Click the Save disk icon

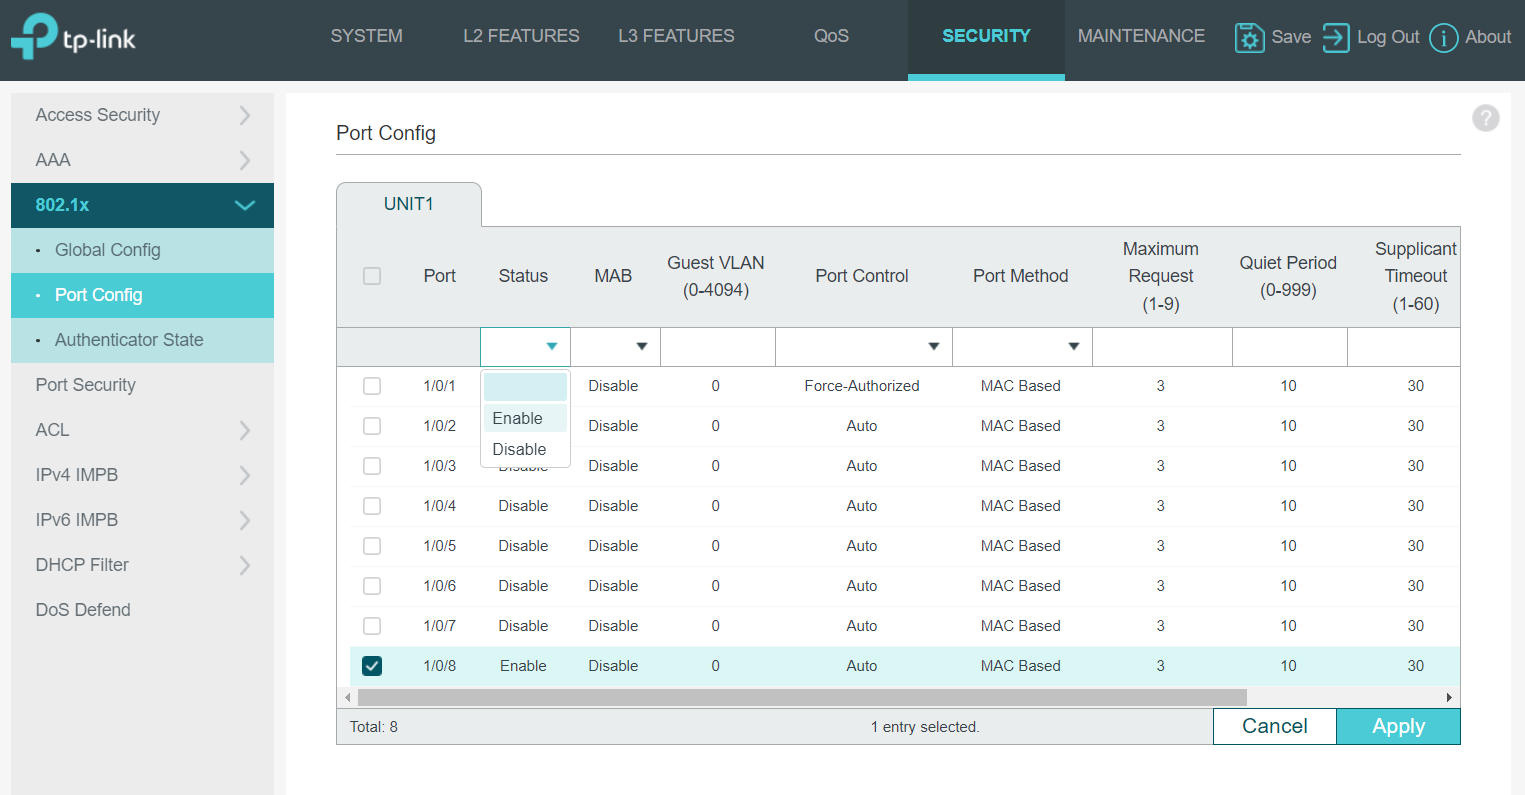[x=1249, y=37]
